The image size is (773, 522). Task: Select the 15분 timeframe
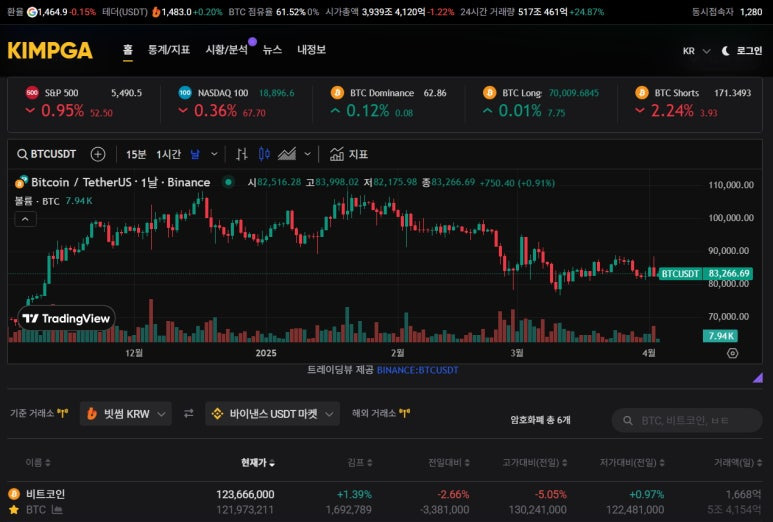click(136, 155)
